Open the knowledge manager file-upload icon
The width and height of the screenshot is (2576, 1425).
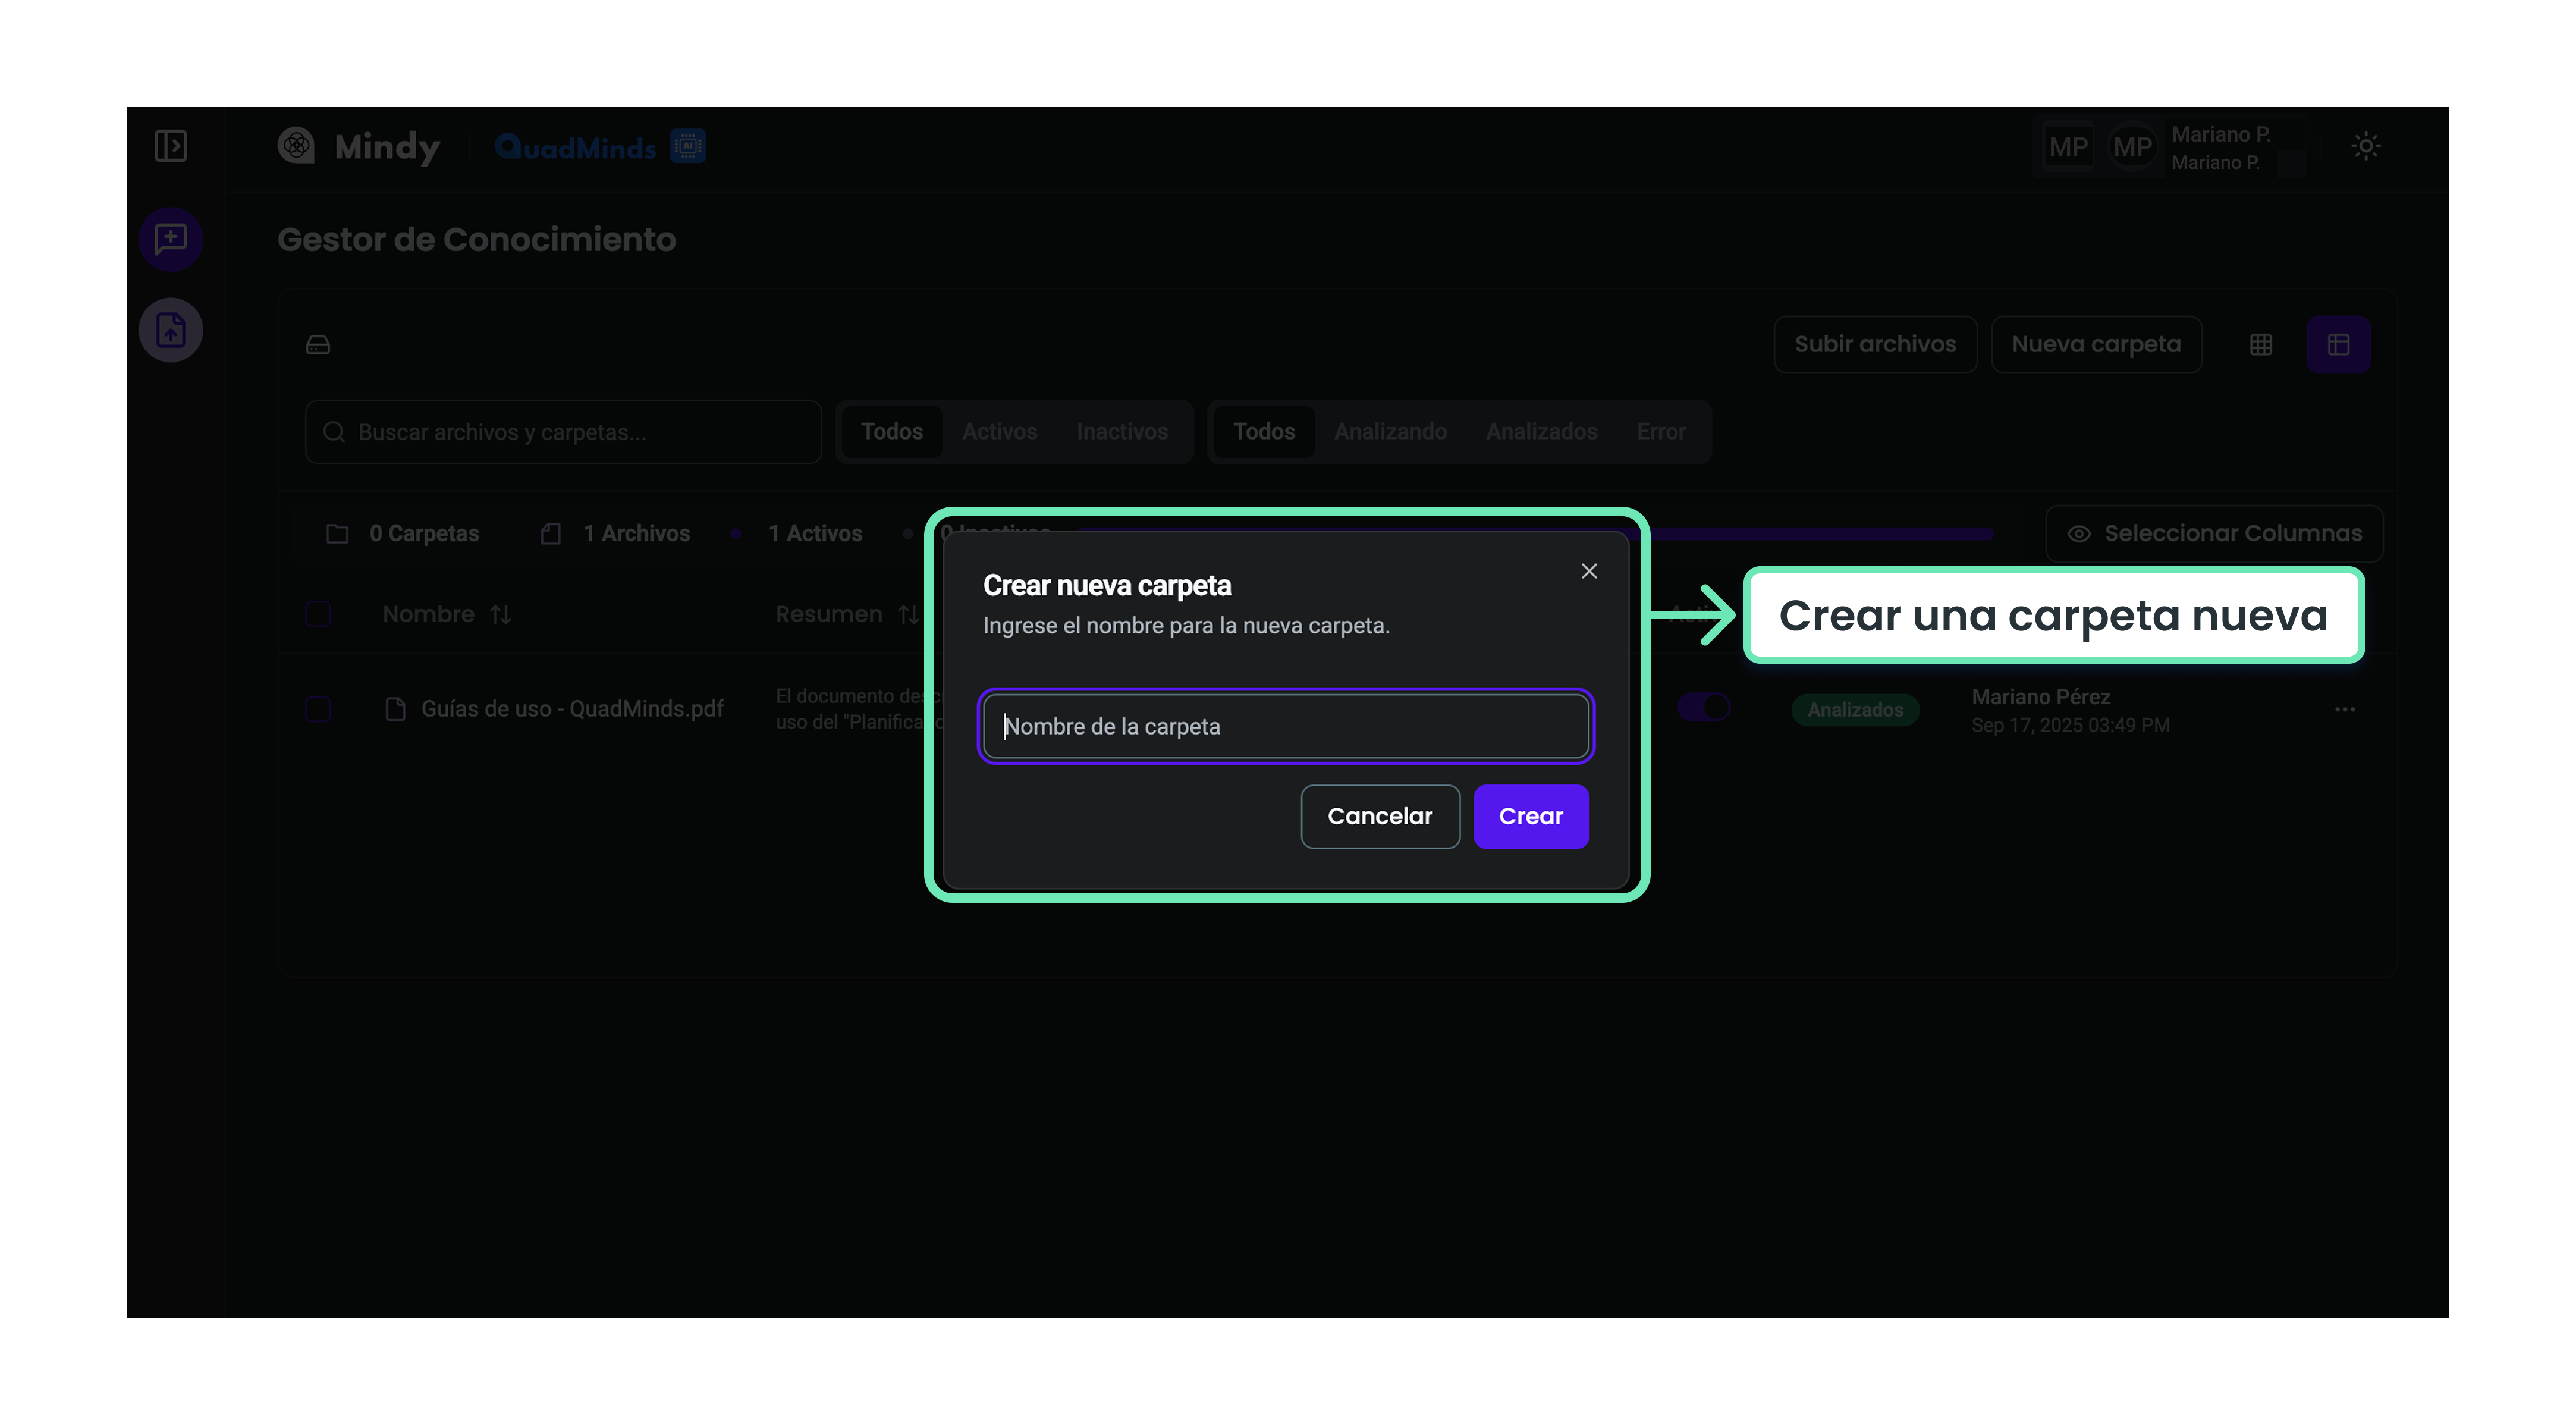click(x=171, y=330)
